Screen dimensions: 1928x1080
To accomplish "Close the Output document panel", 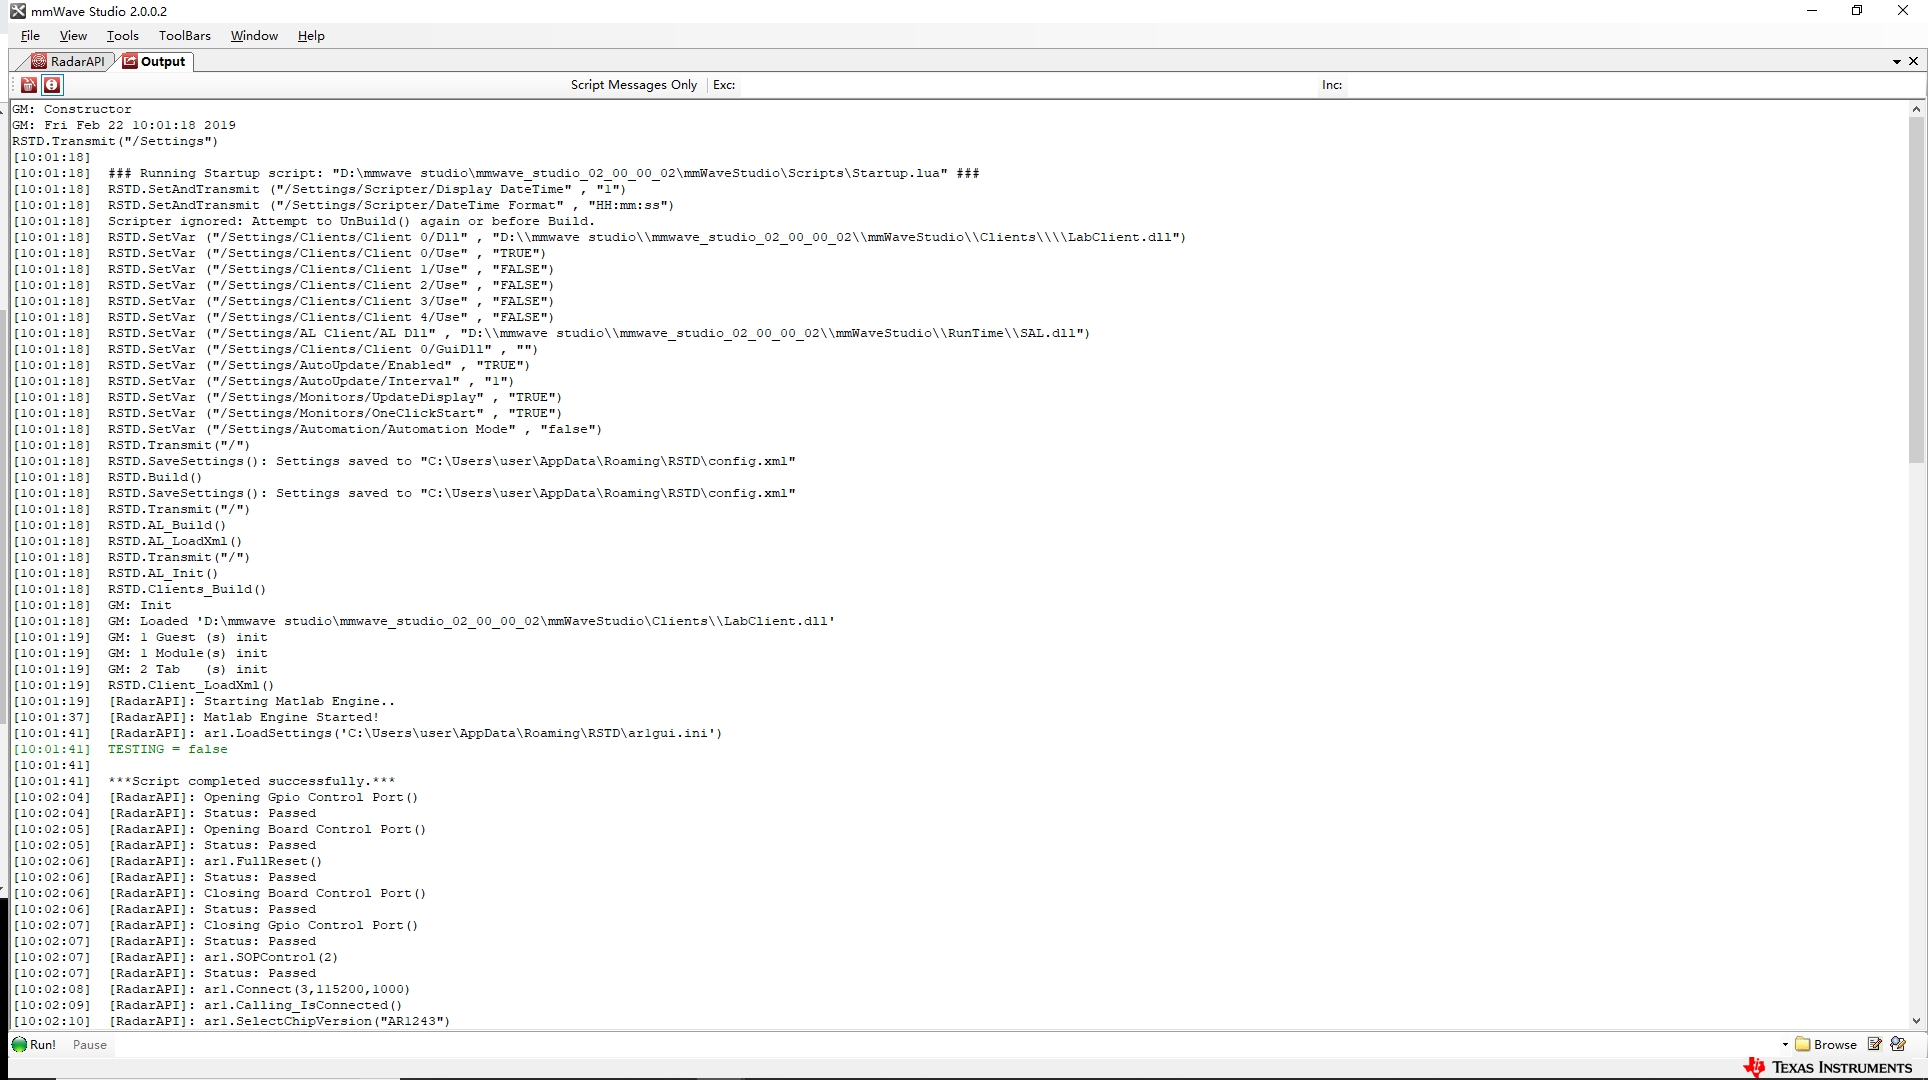I will (1913, 61).
